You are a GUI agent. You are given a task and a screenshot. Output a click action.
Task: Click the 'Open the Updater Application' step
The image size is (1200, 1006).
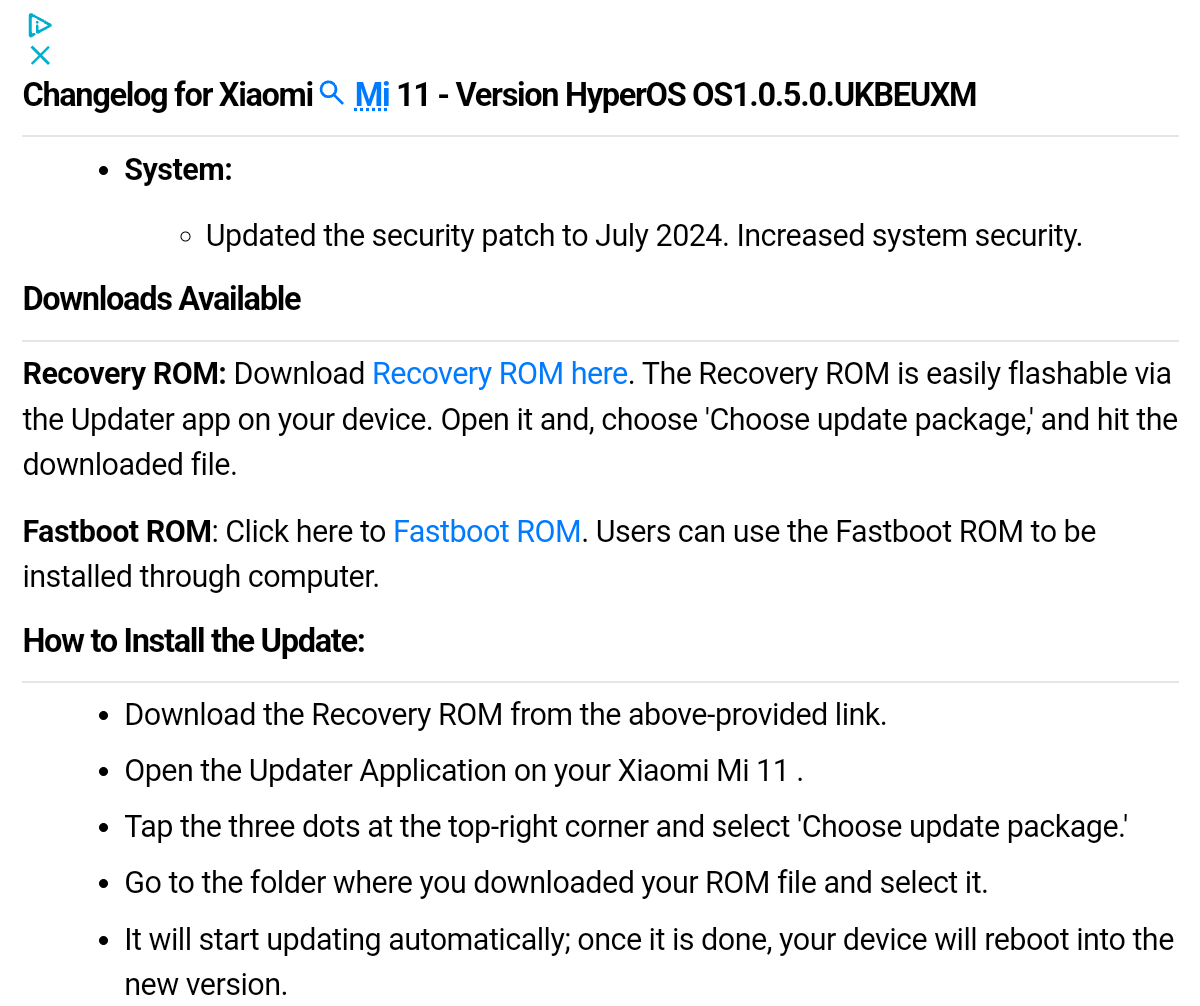pyautogui.click(x=463, y=771)
